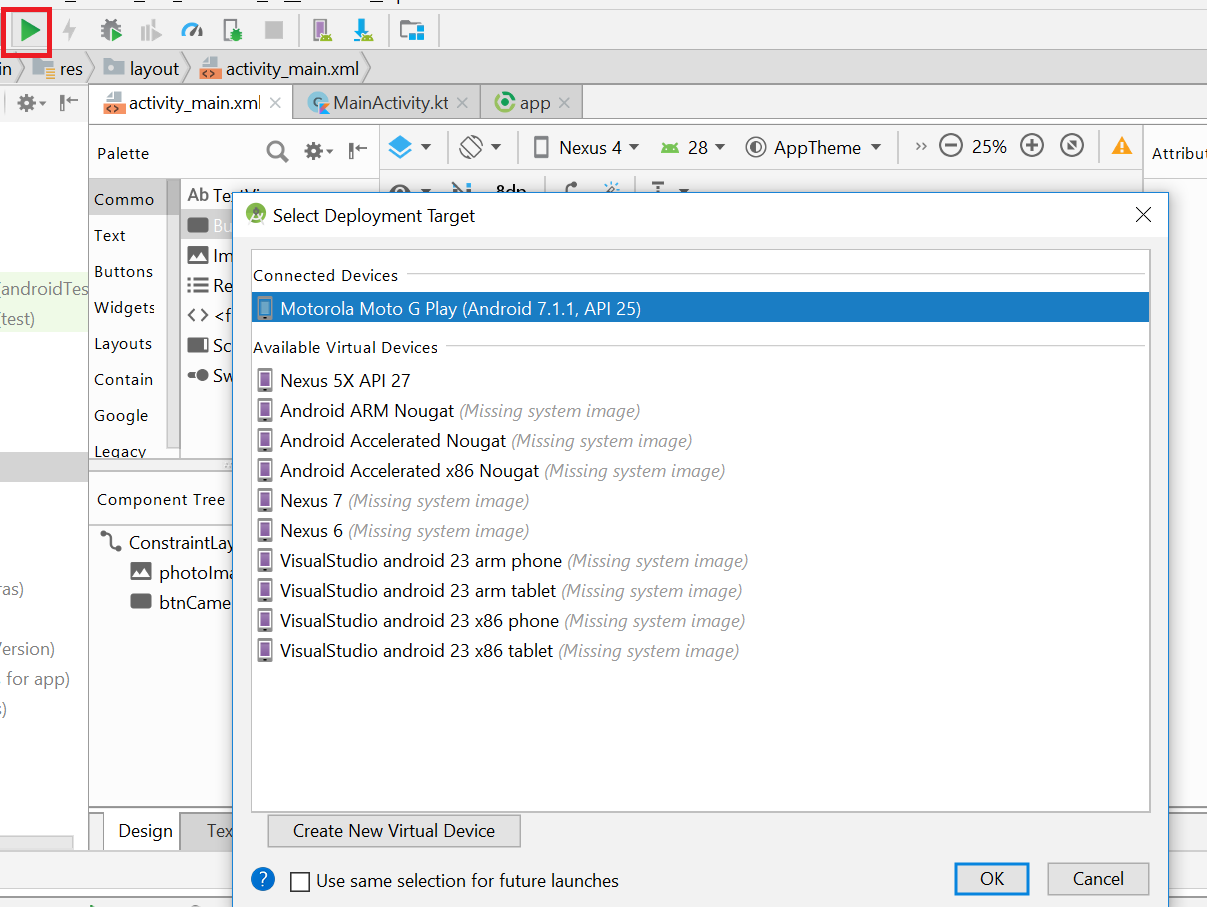Show layout warnings triangle icon

point(1122,147)
